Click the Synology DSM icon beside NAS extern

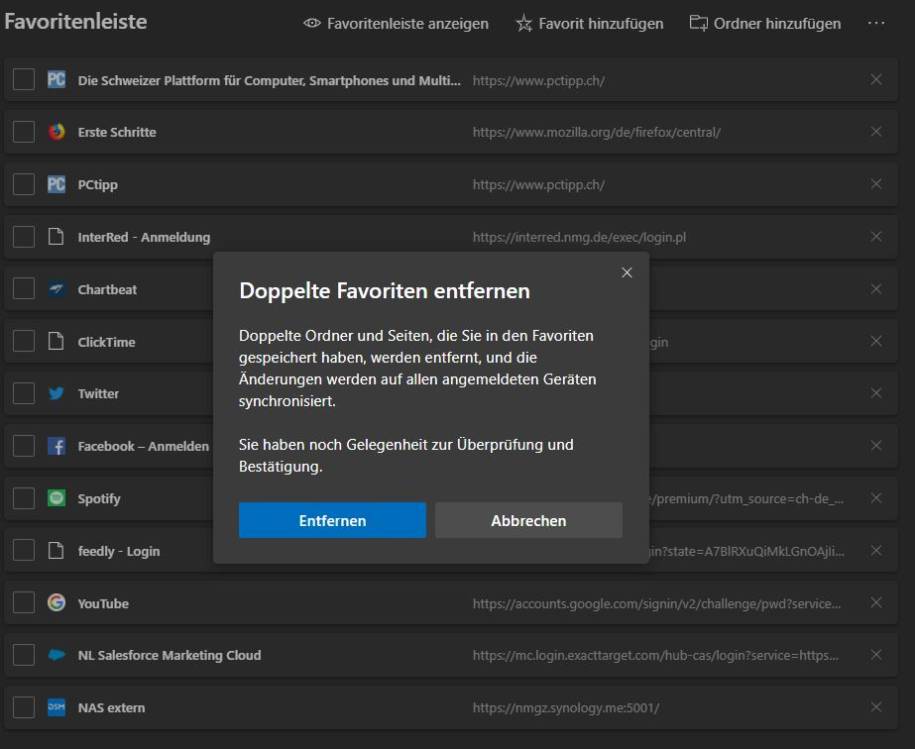click(x=57, y=707)
